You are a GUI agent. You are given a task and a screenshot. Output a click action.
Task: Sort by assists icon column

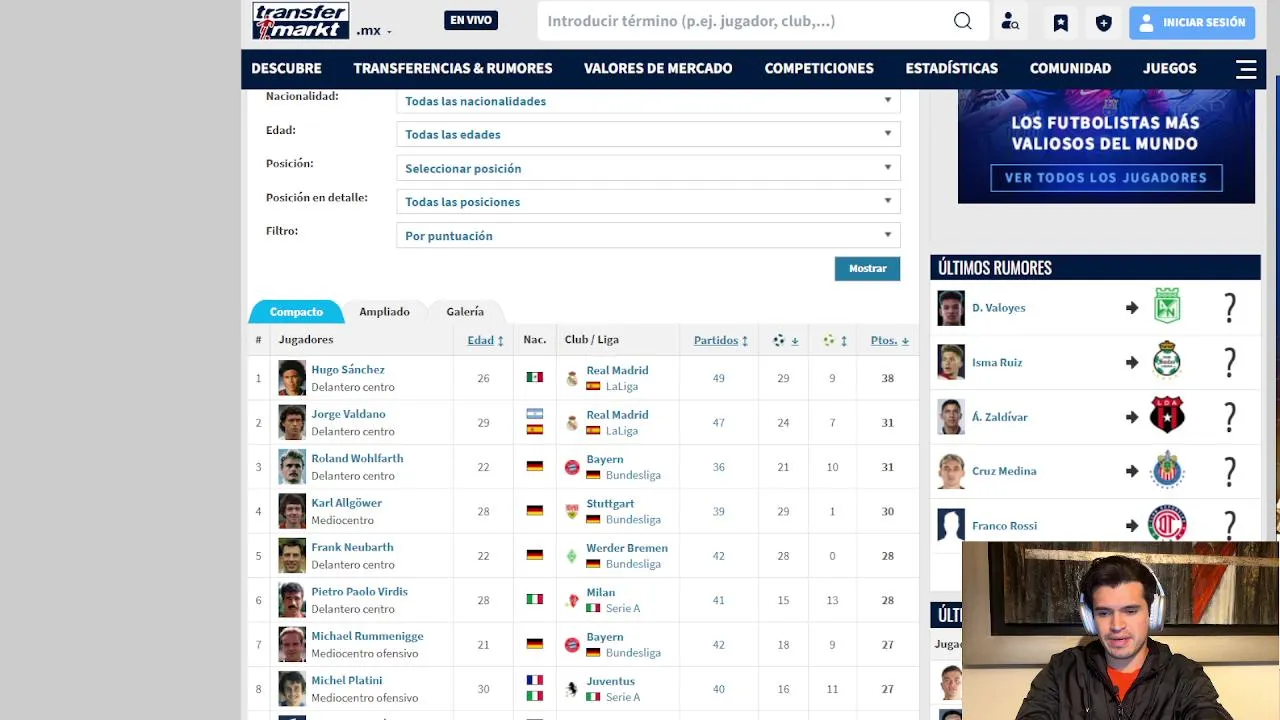tap(835, 341)
